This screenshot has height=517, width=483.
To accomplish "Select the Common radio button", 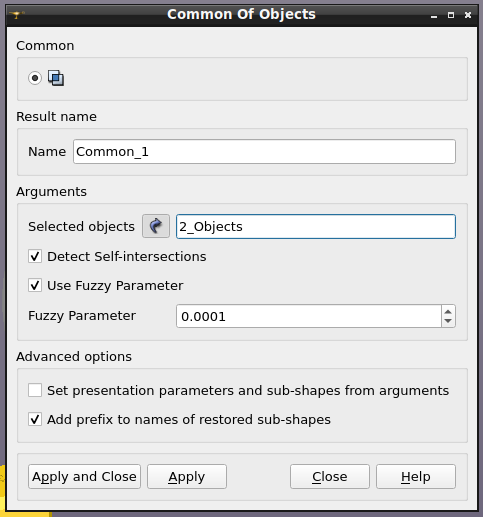I will click(x=35, y=78).
